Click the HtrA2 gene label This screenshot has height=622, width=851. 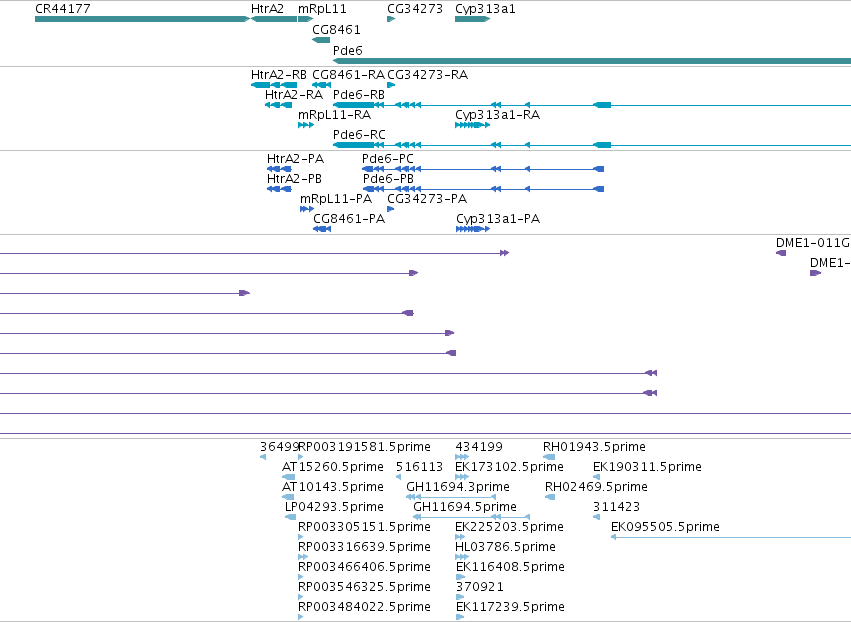267,9
